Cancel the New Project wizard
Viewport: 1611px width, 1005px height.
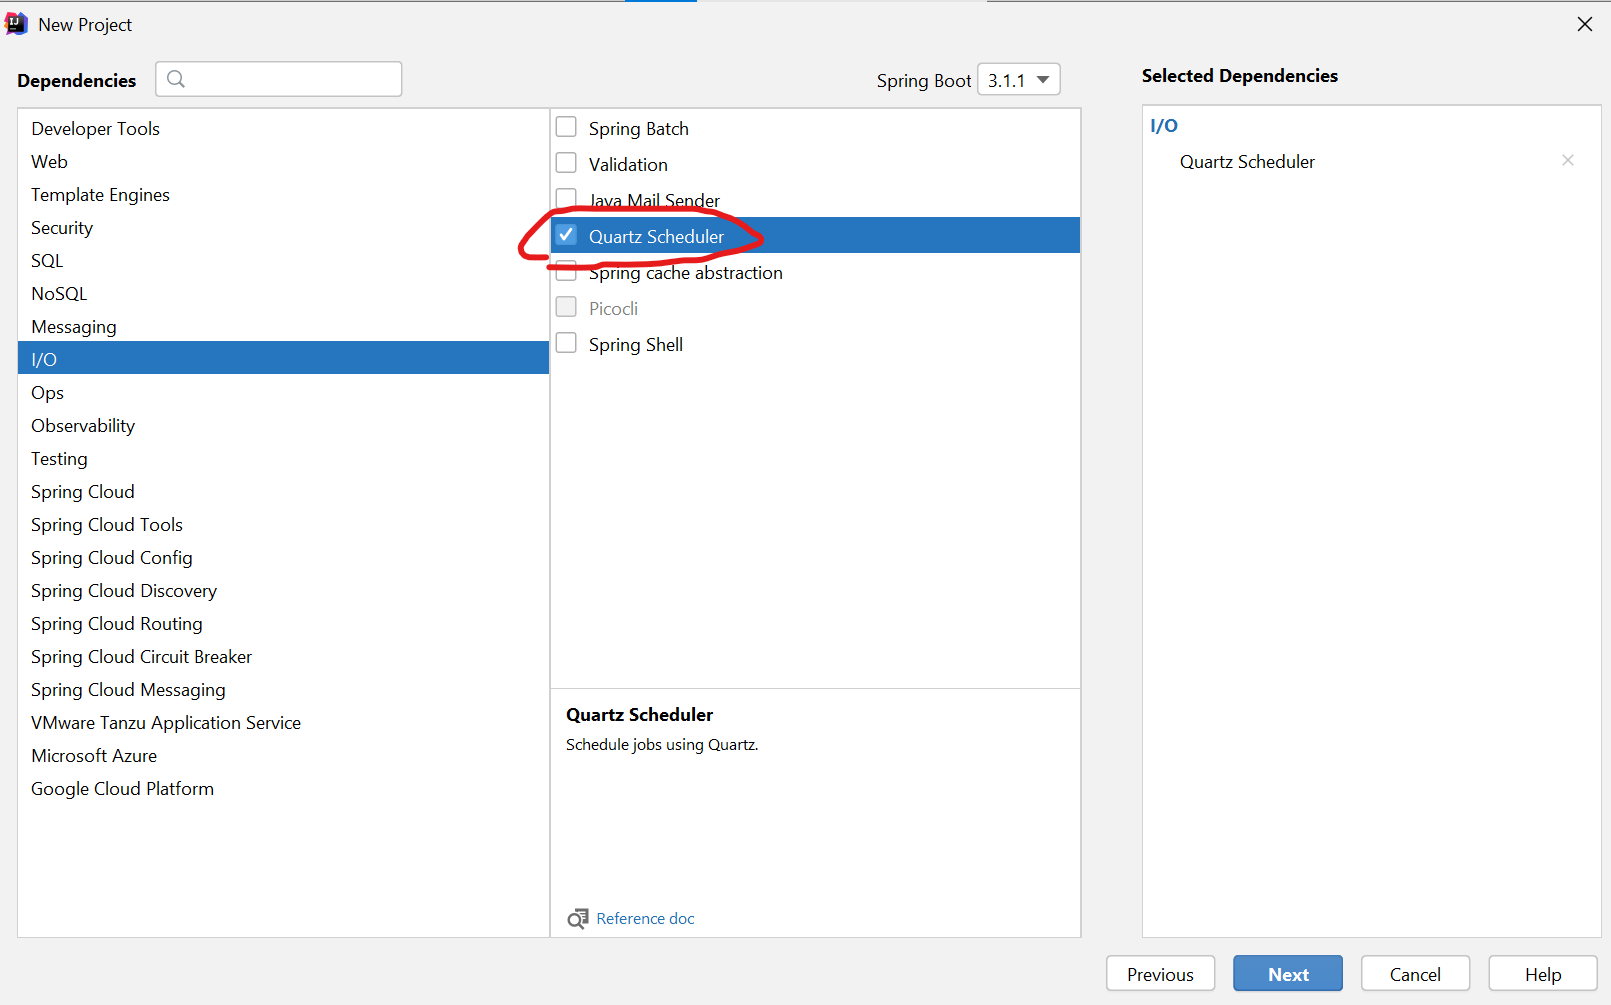click(1415, 974)
